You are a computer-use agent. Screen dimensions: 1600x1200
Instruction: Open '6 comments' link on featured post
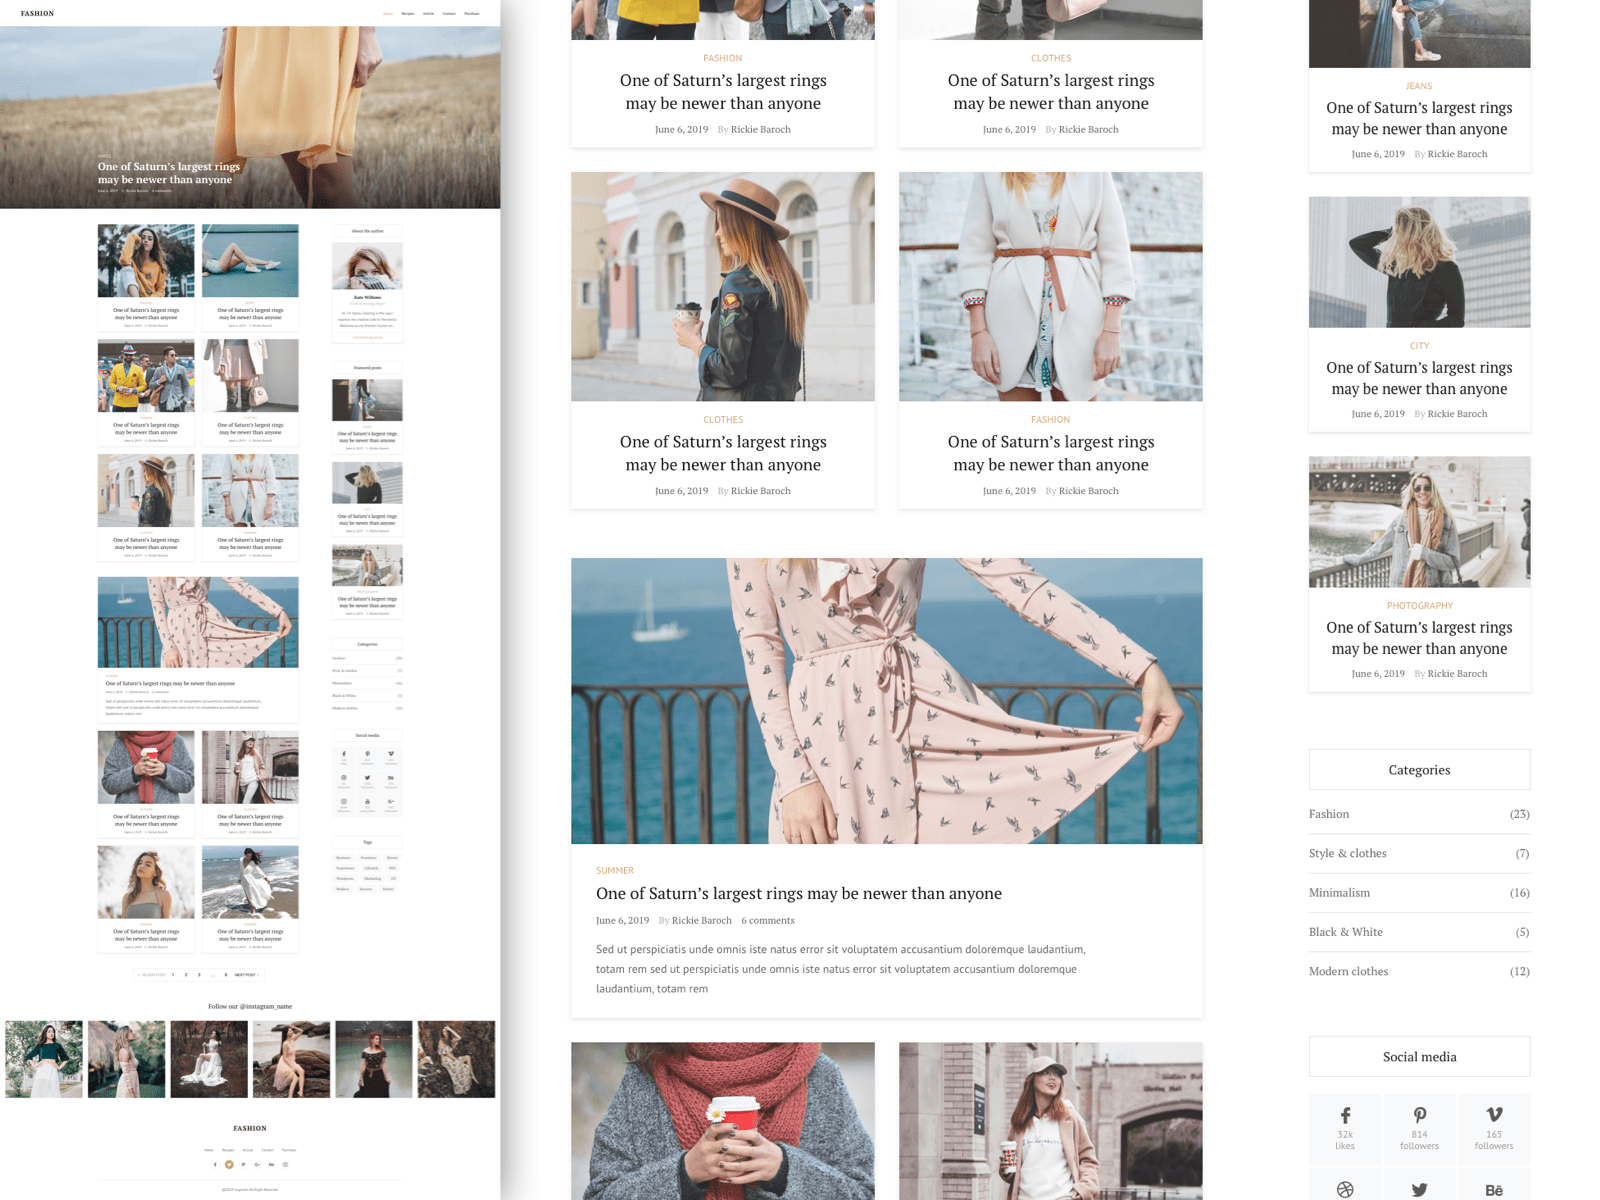coord(768,920)
